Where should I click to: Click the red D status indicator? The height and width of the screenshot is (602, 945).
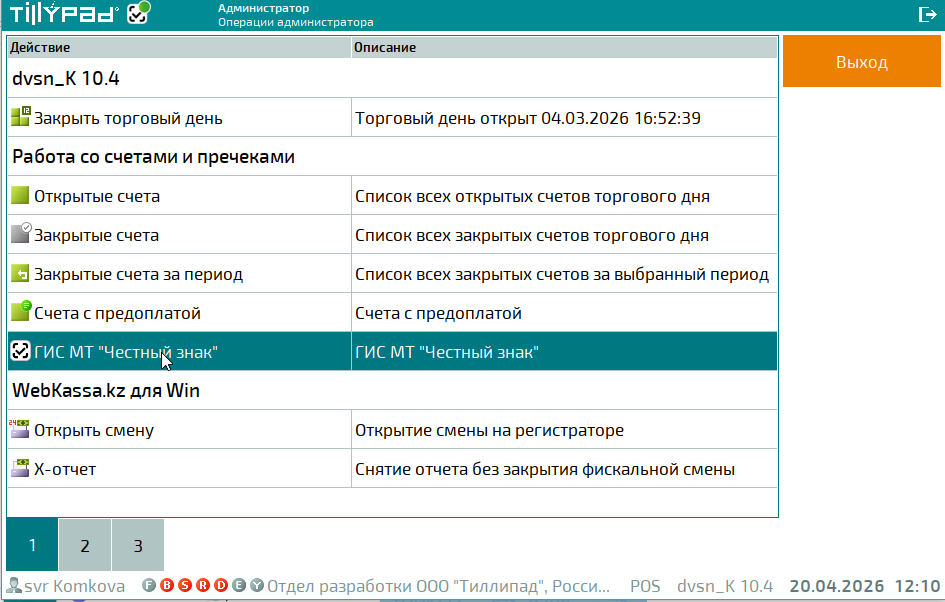221,585
